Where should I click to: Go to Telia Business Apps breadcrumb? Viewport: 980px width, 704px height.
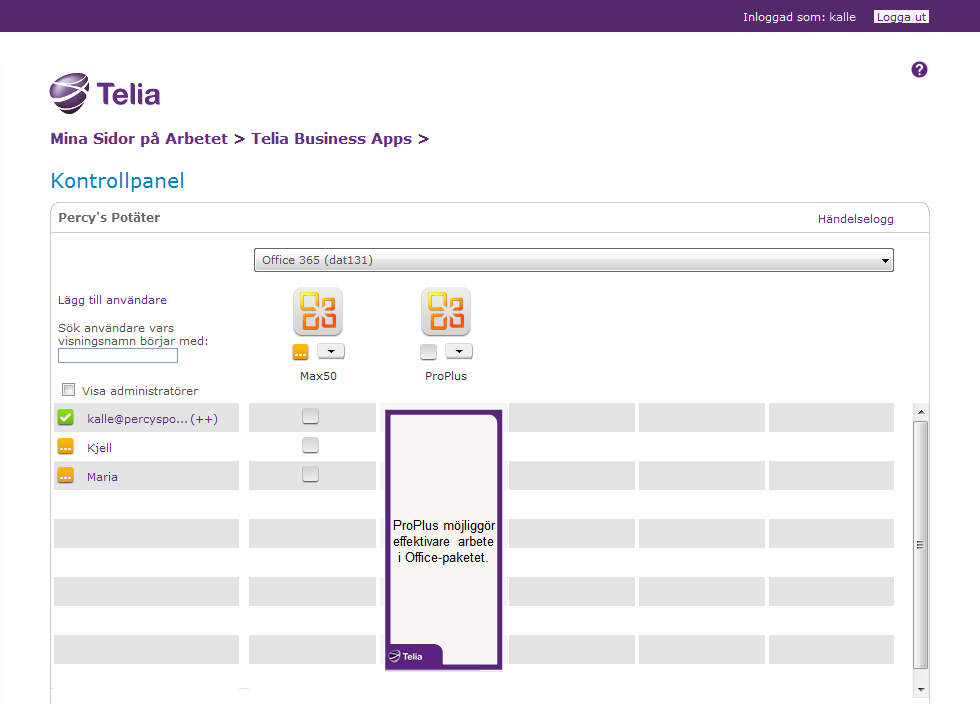click(x=331, y=139)
